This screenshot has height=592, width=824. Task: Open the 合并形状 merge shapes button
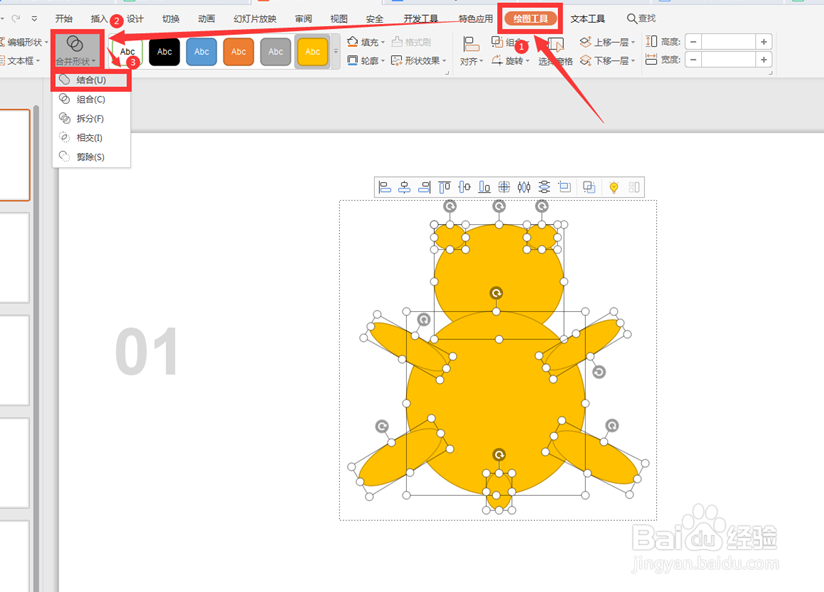point(77,50)
